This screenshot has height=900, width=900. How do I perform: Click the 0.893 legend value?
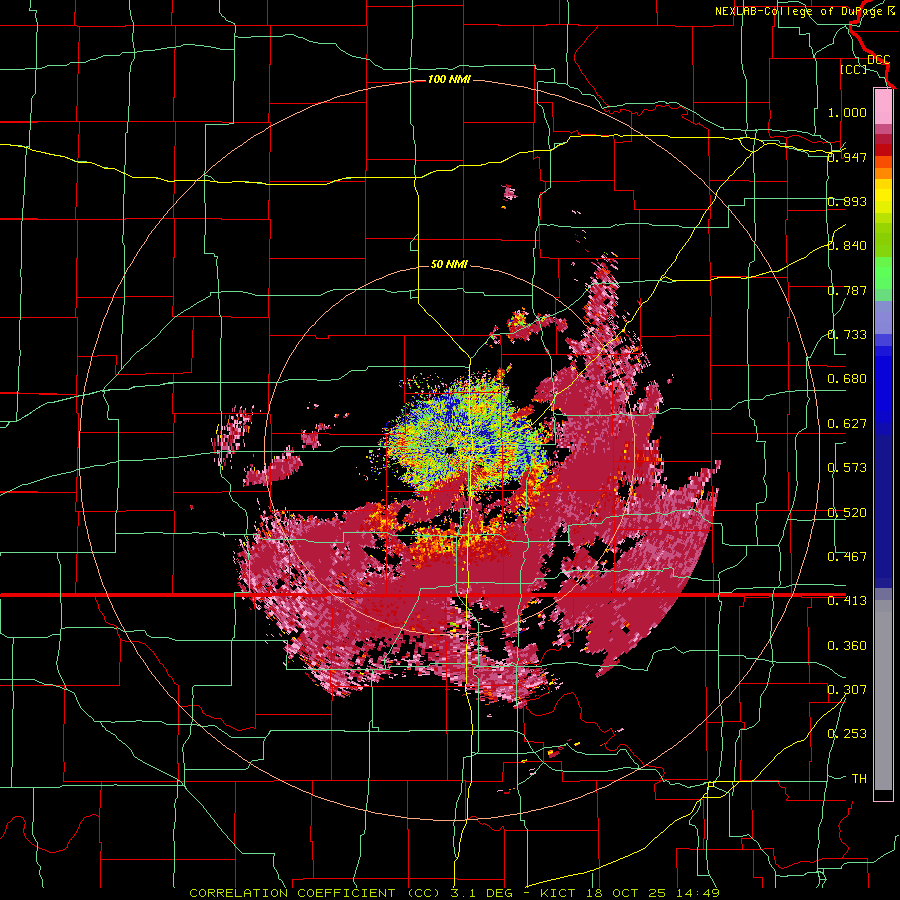pos(847,201)
